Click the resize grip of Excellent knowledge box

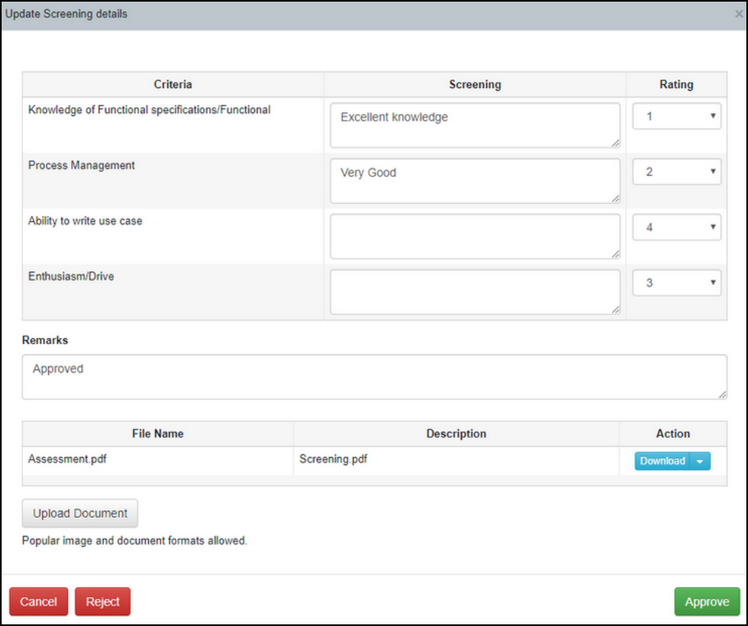click(615, 143)
